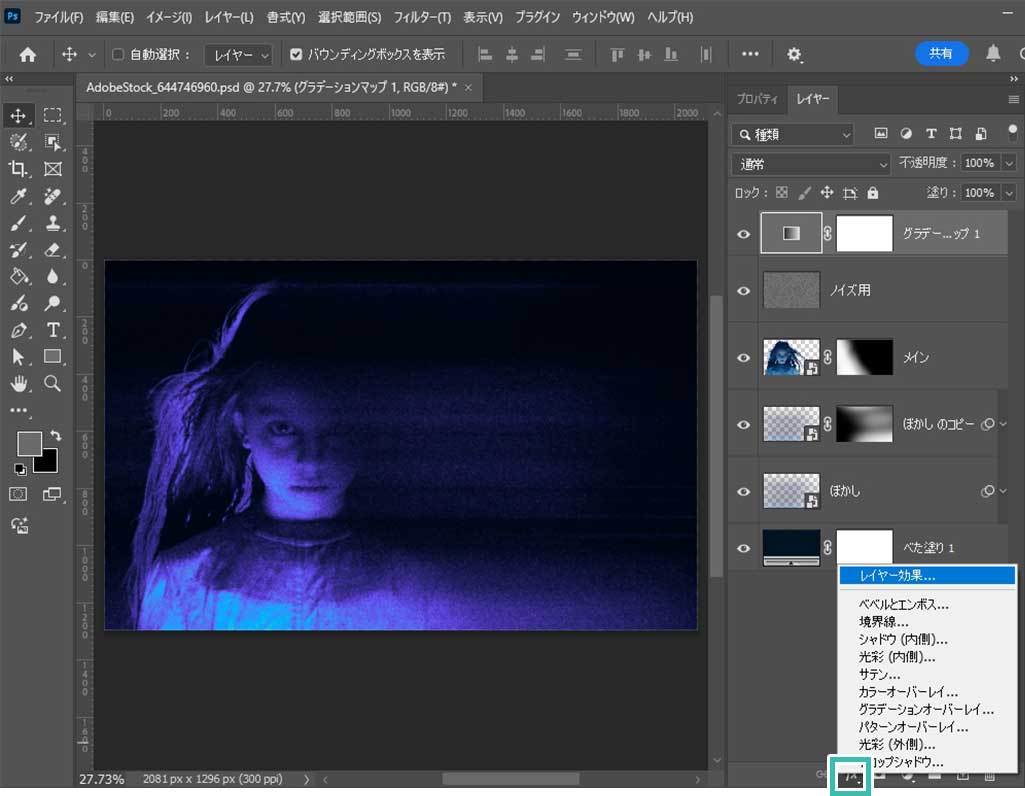Open the 種類 layer filter dropdown

[x=793, y=133]
